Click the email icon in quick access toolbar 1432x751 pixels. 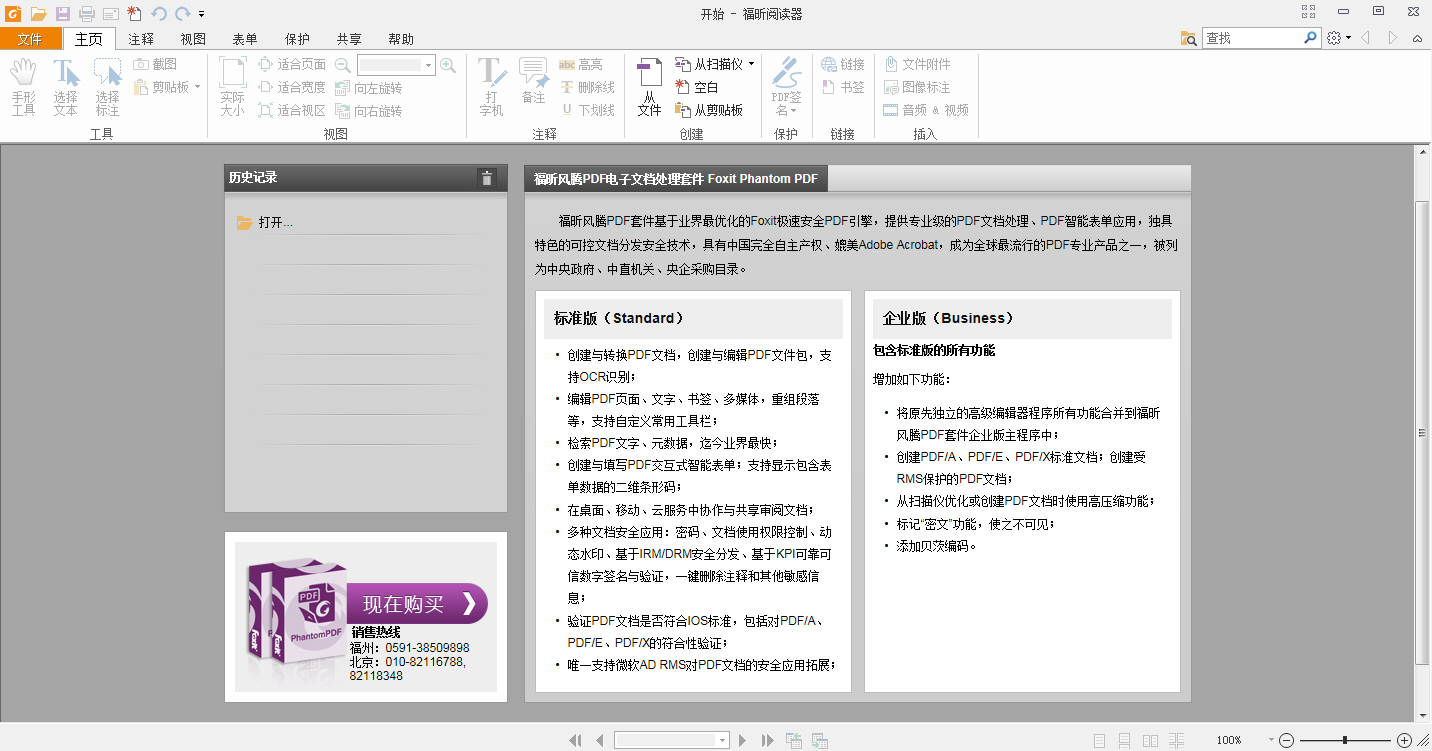(110, 14)
